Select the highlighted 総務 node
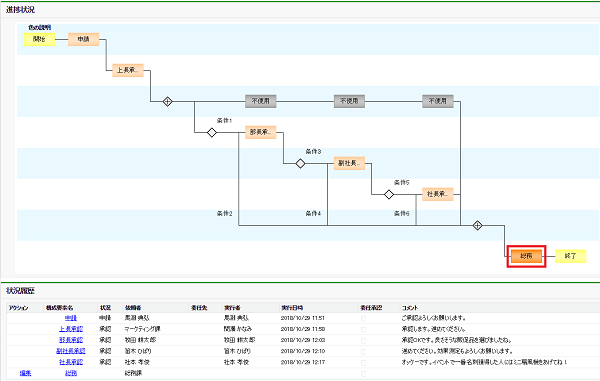 (x=527, y=256)
